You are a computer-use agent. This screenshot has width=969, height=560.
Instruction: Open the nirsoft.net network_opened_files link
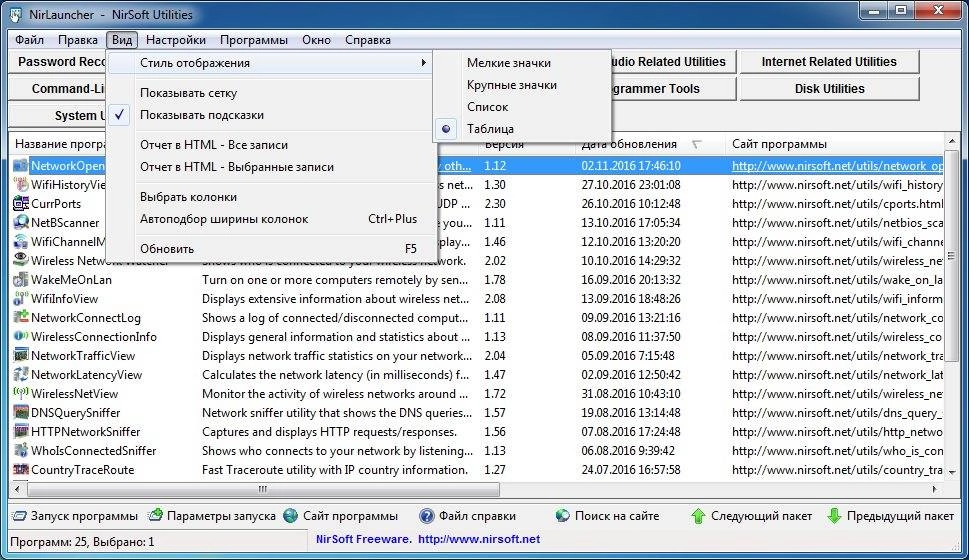click(x=837, y=166)
